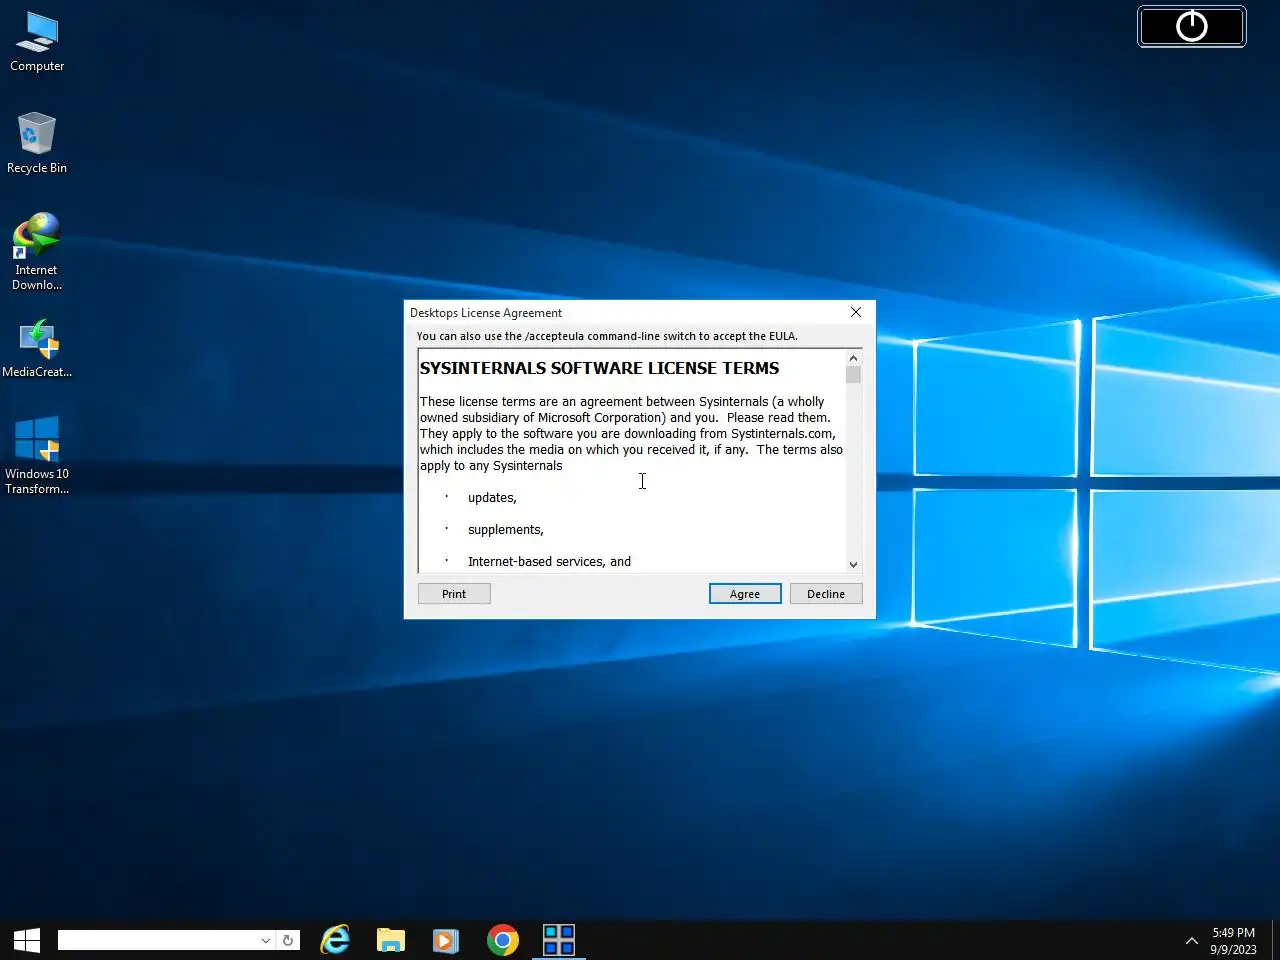The image size is (1280, 960).
Task: Launch Google Chrome from the taskbar
Action: pyautogui.click(x=503, y=940)
